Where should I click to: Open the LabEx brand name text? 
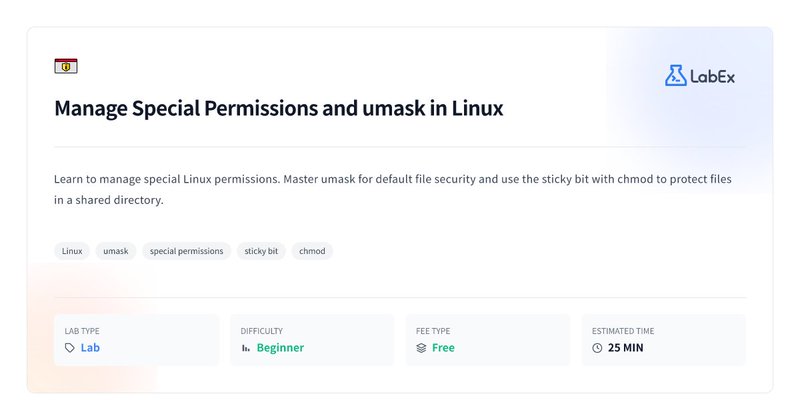712,77
